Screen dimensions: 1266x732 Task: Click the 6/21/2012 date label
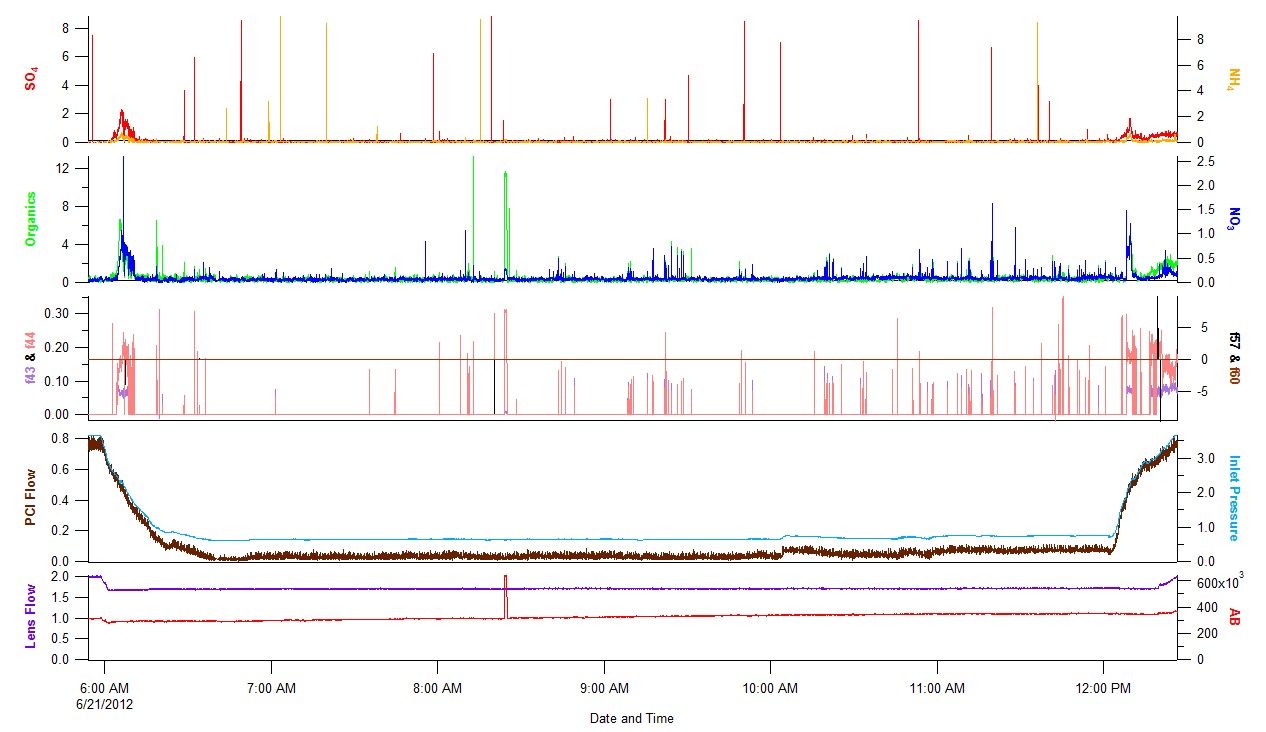click(x=105, y=703)
